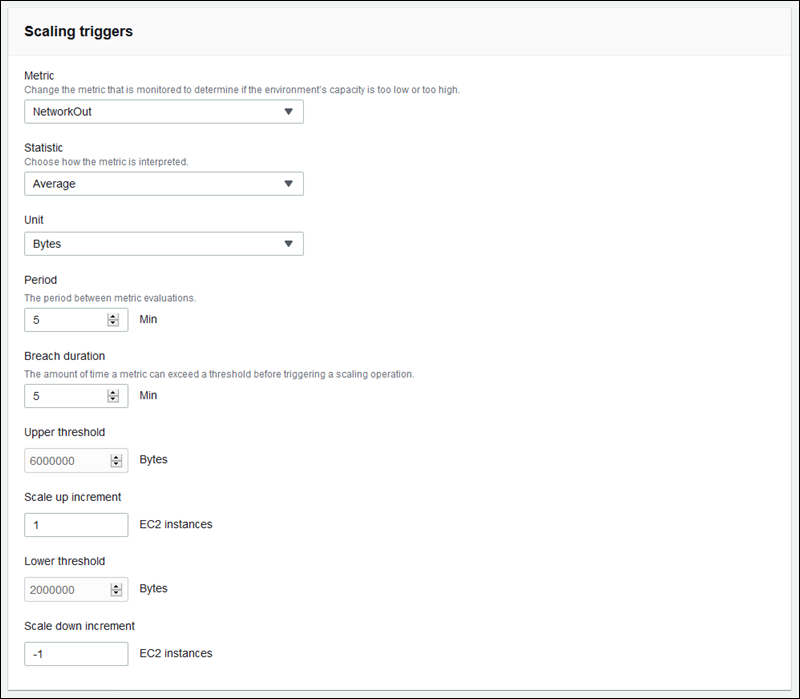Screen dimensions: 800x699
Task: Click the triangle arrow on the Unit dropdown
Action: point(288,244)
